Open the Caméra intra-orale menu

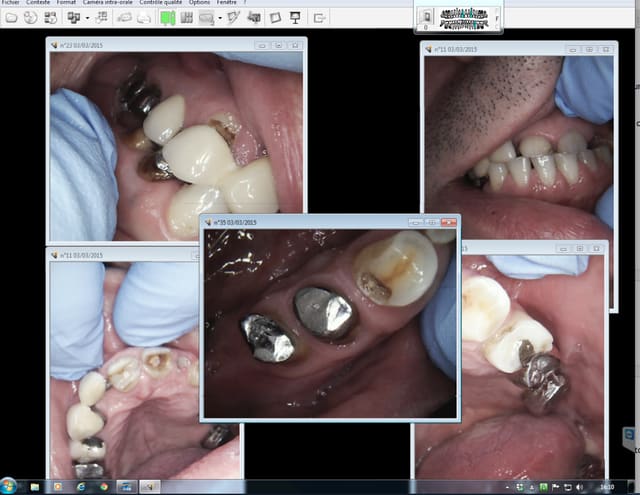(x=108, y=3)
